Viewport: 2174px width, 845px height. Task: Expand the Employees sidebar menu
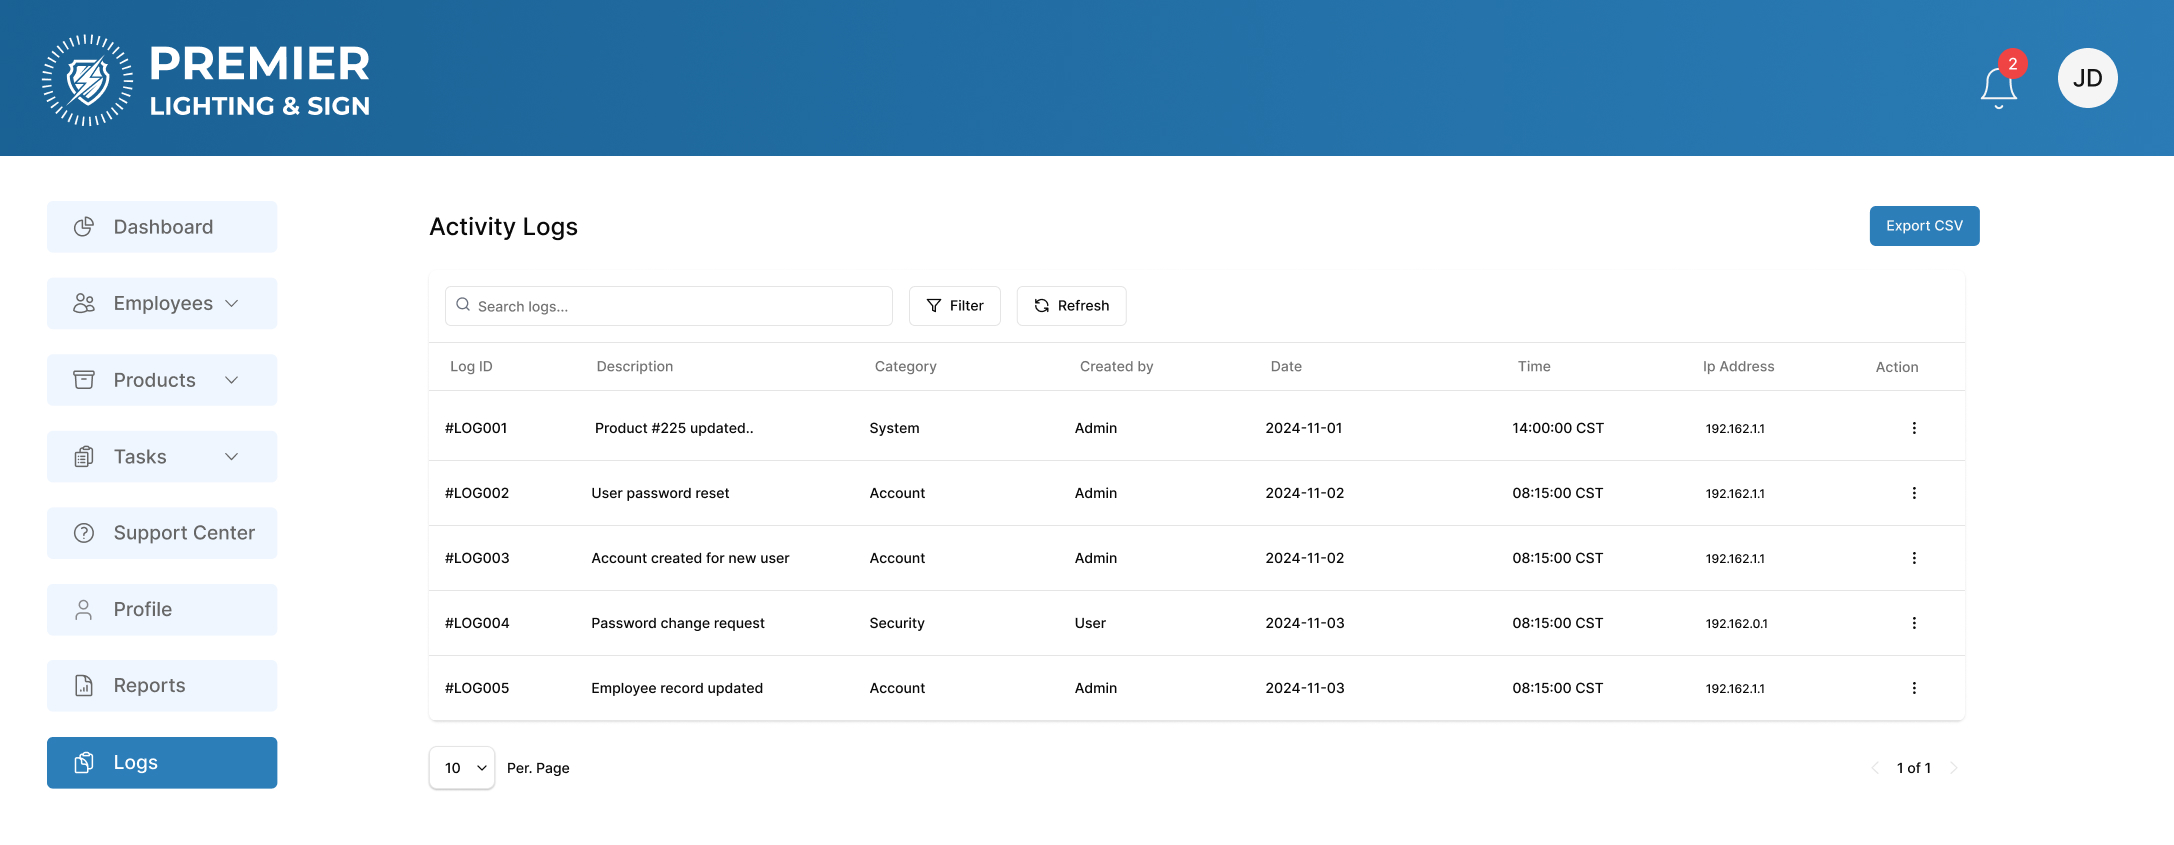[x=162, y=303]
